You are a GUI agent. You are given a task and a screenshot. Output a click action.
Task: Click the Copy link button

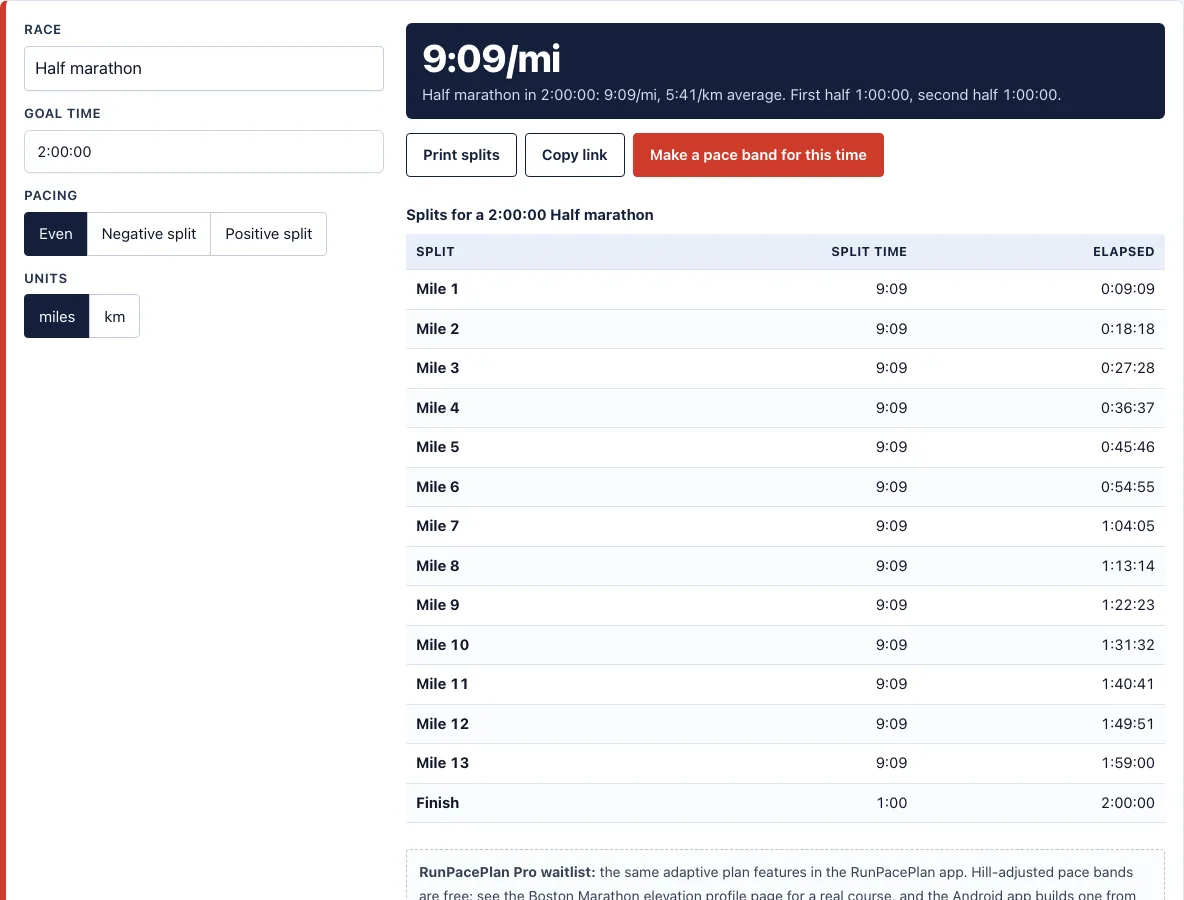pyautogui.click(x=575, y=155)
